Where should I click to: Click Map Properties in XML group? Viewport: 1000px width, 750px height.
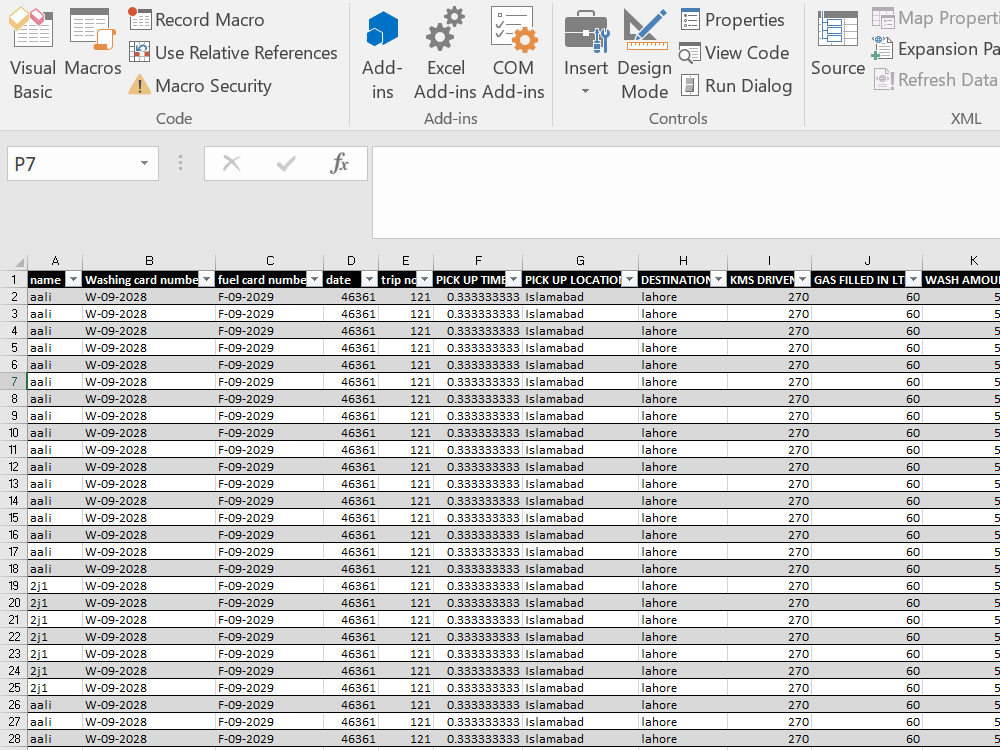click(936, 18)
